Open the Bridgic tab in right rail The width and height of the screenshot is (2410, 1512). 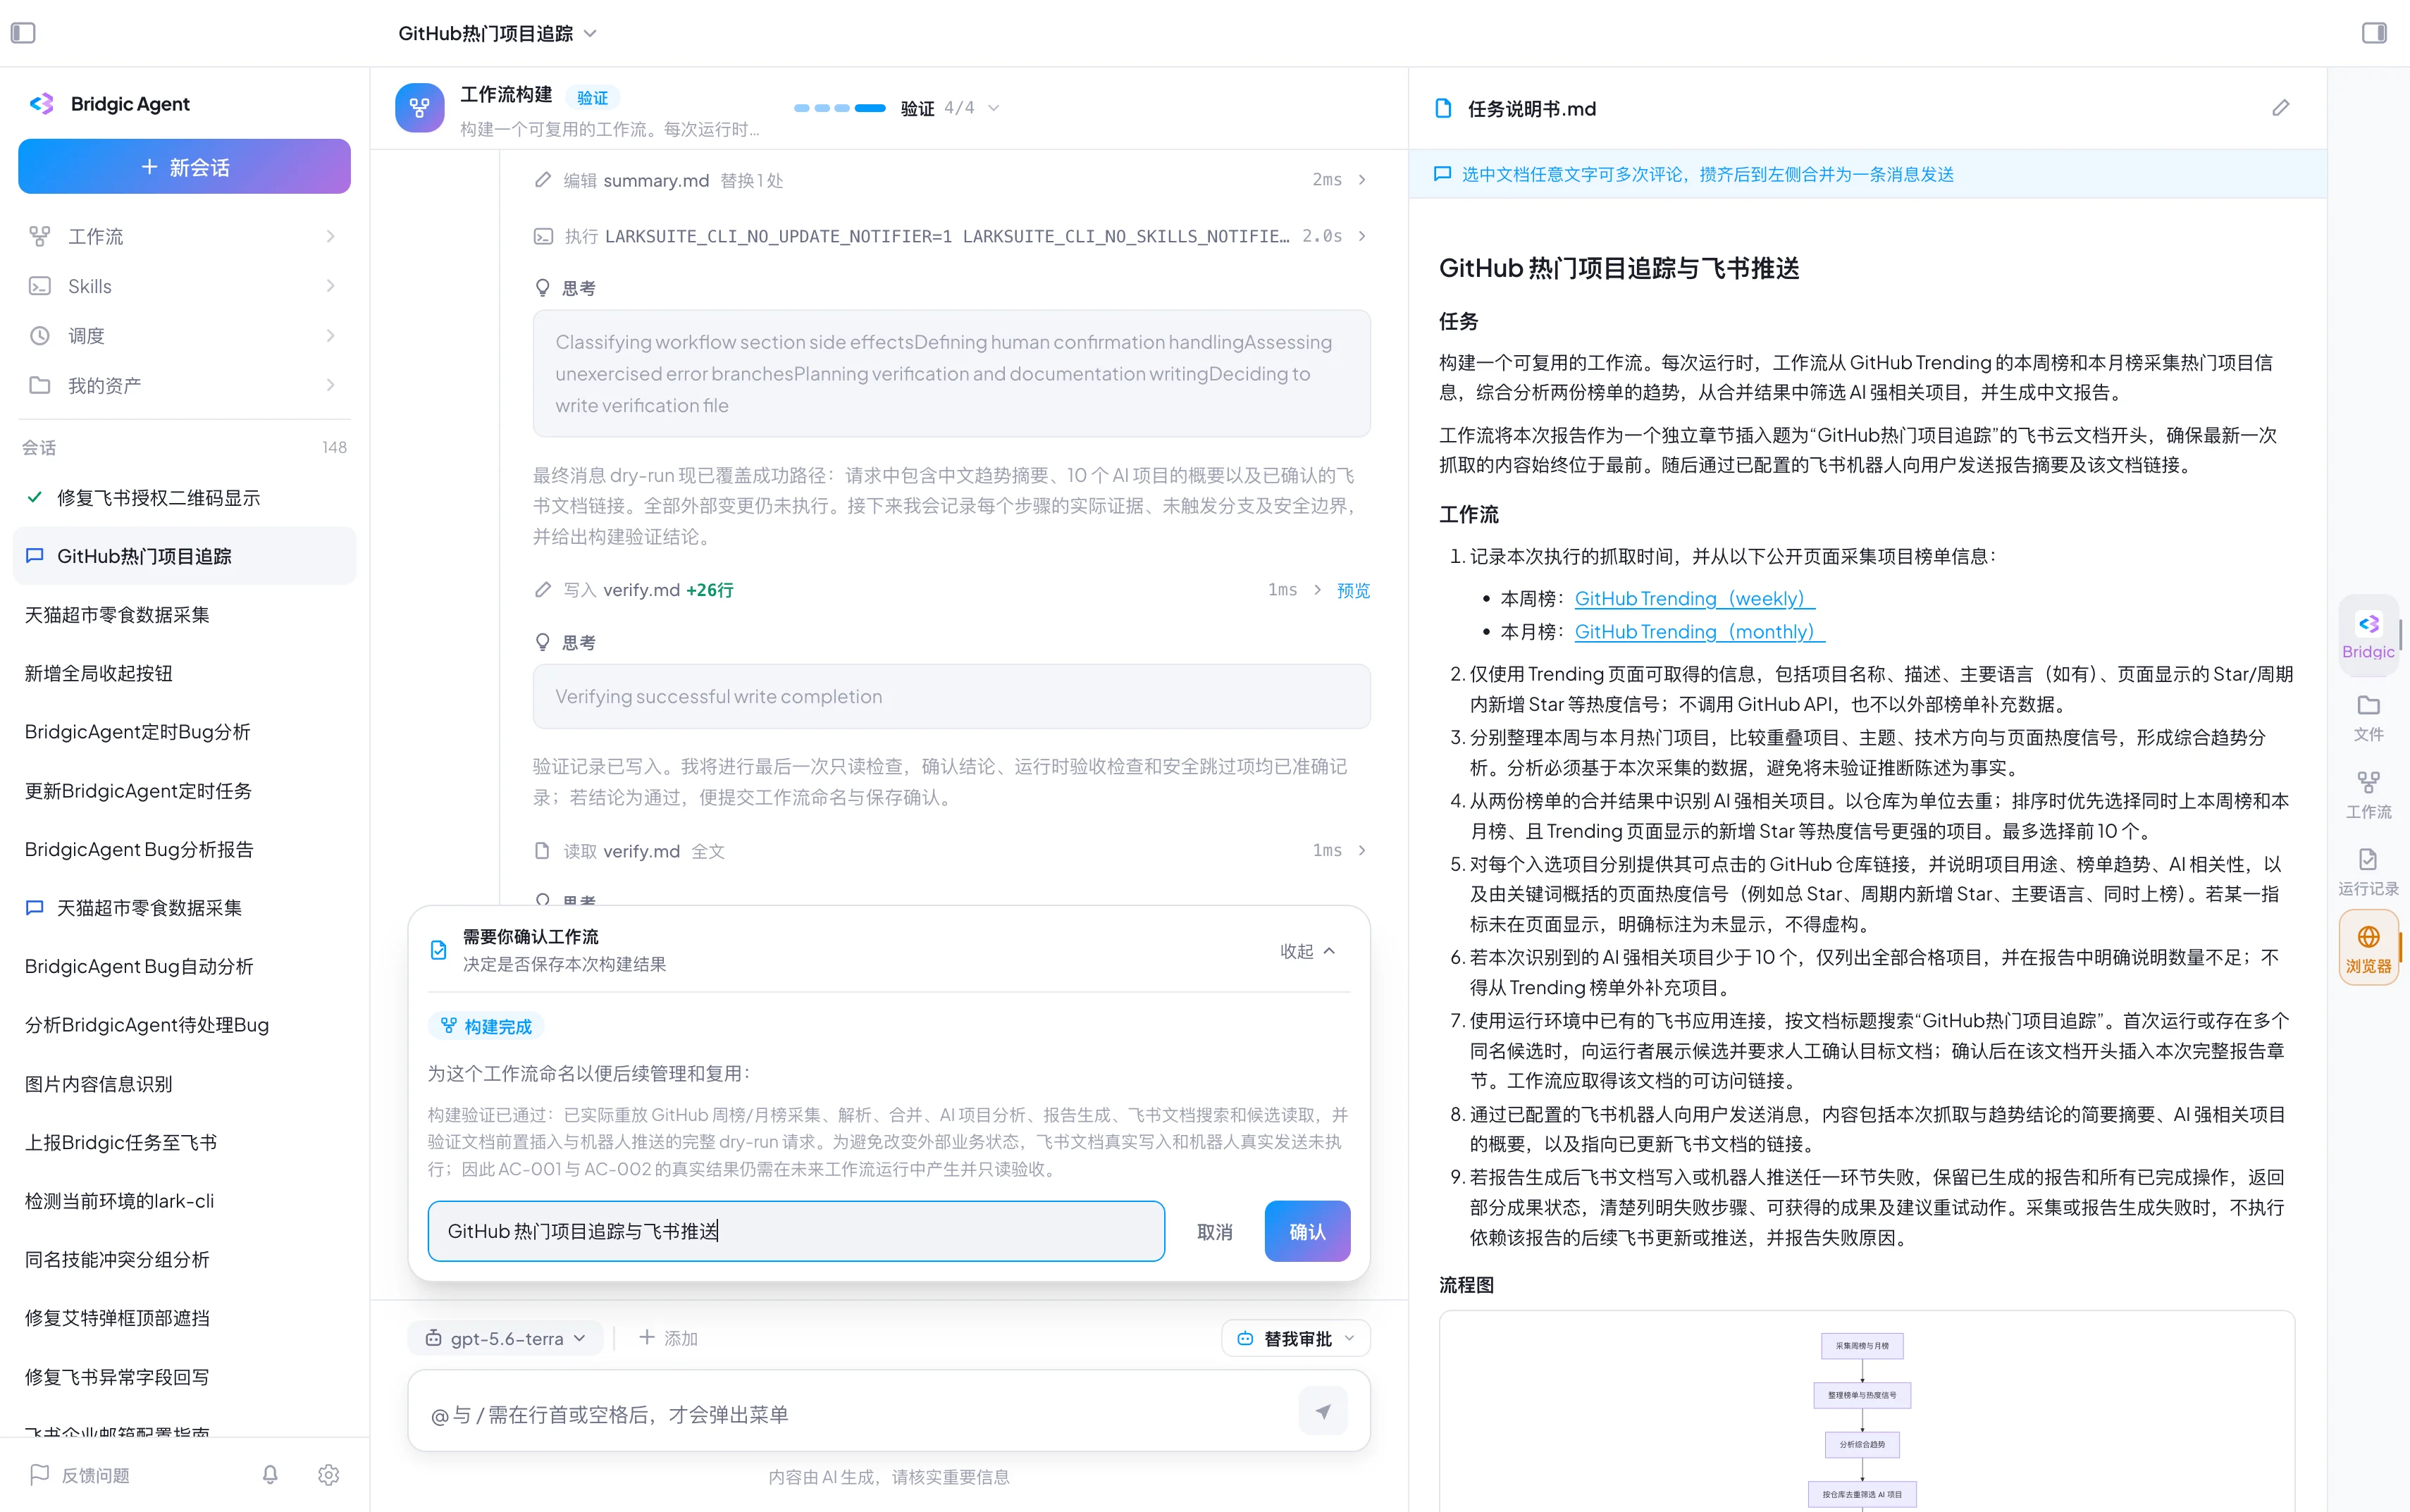(x=2368, y=635)
